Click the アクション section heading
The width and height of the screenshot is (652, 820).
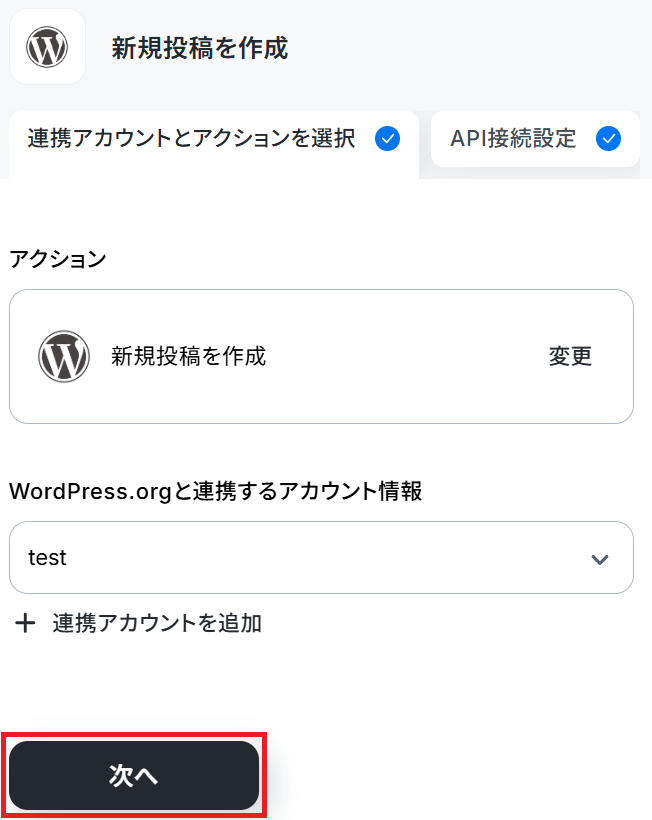point(58,259)
